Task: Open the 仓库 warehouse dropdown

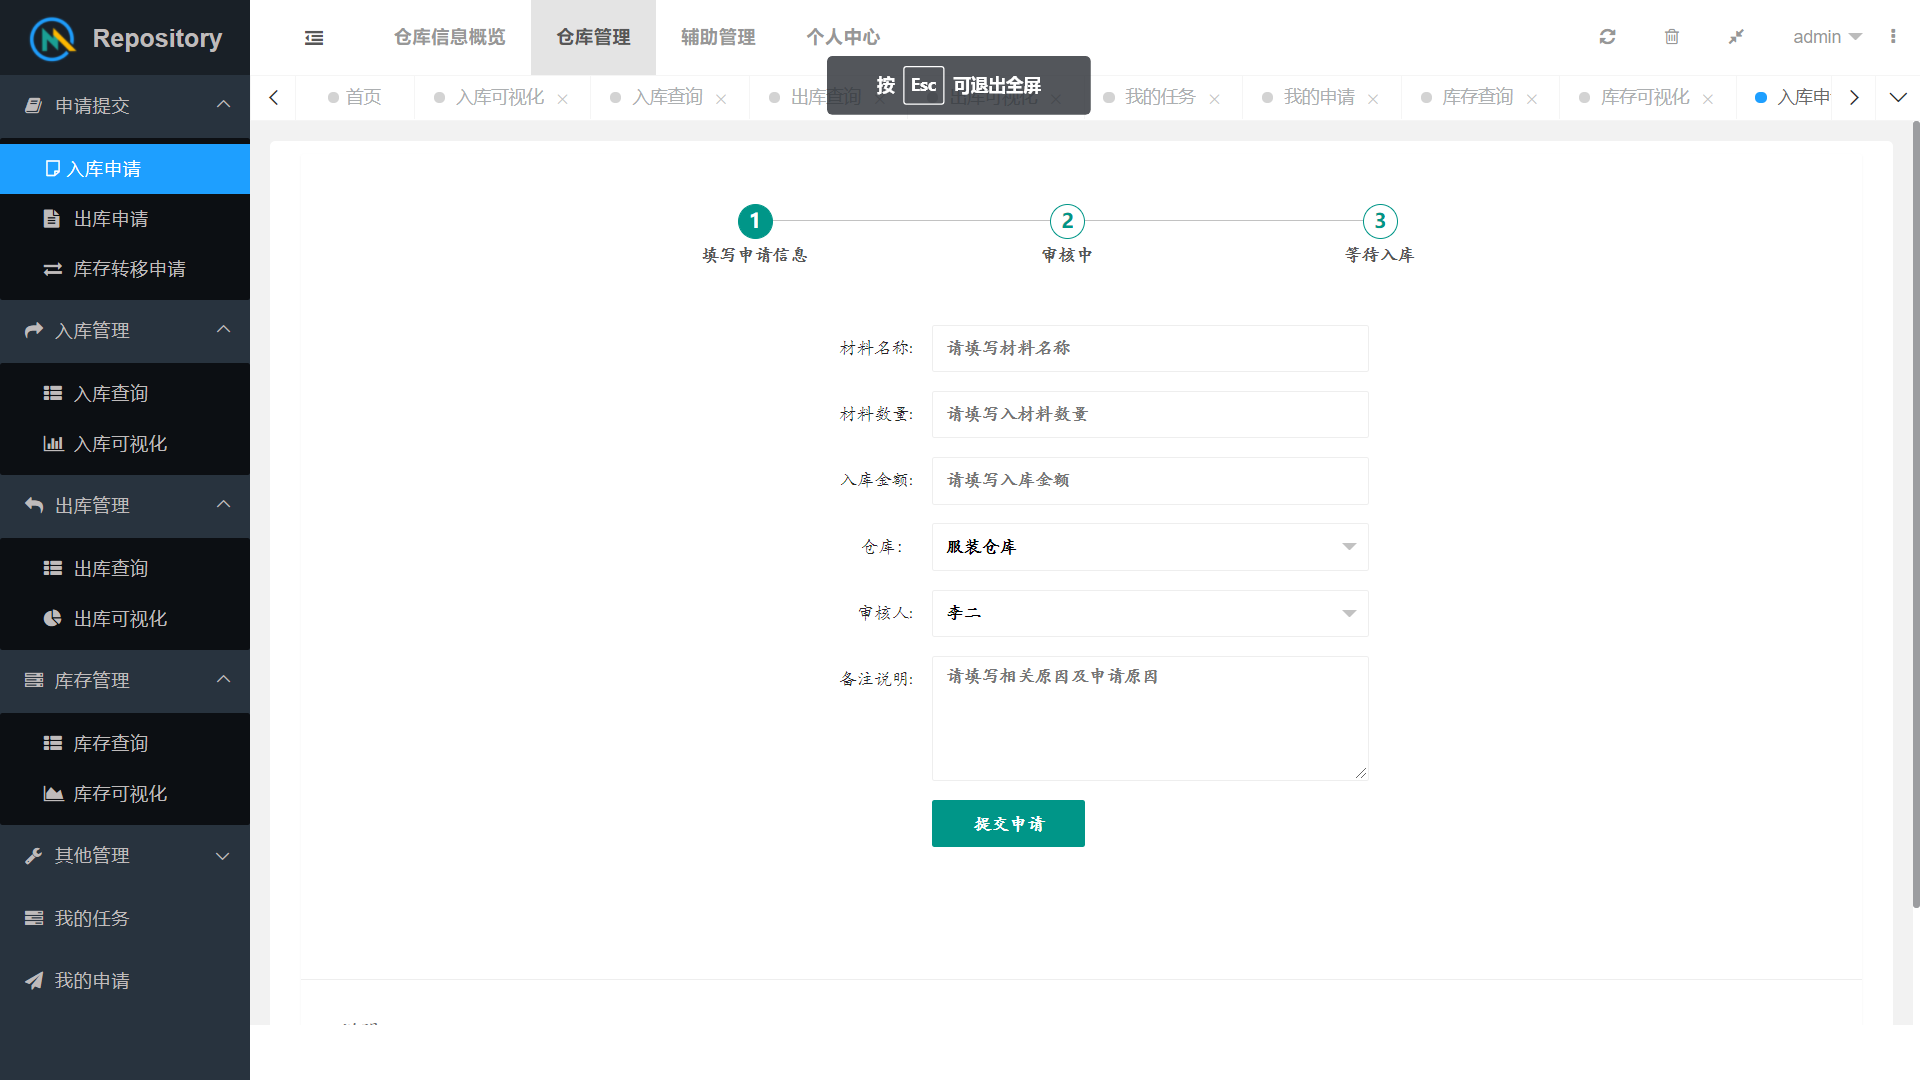Action: coord(1149,547)
